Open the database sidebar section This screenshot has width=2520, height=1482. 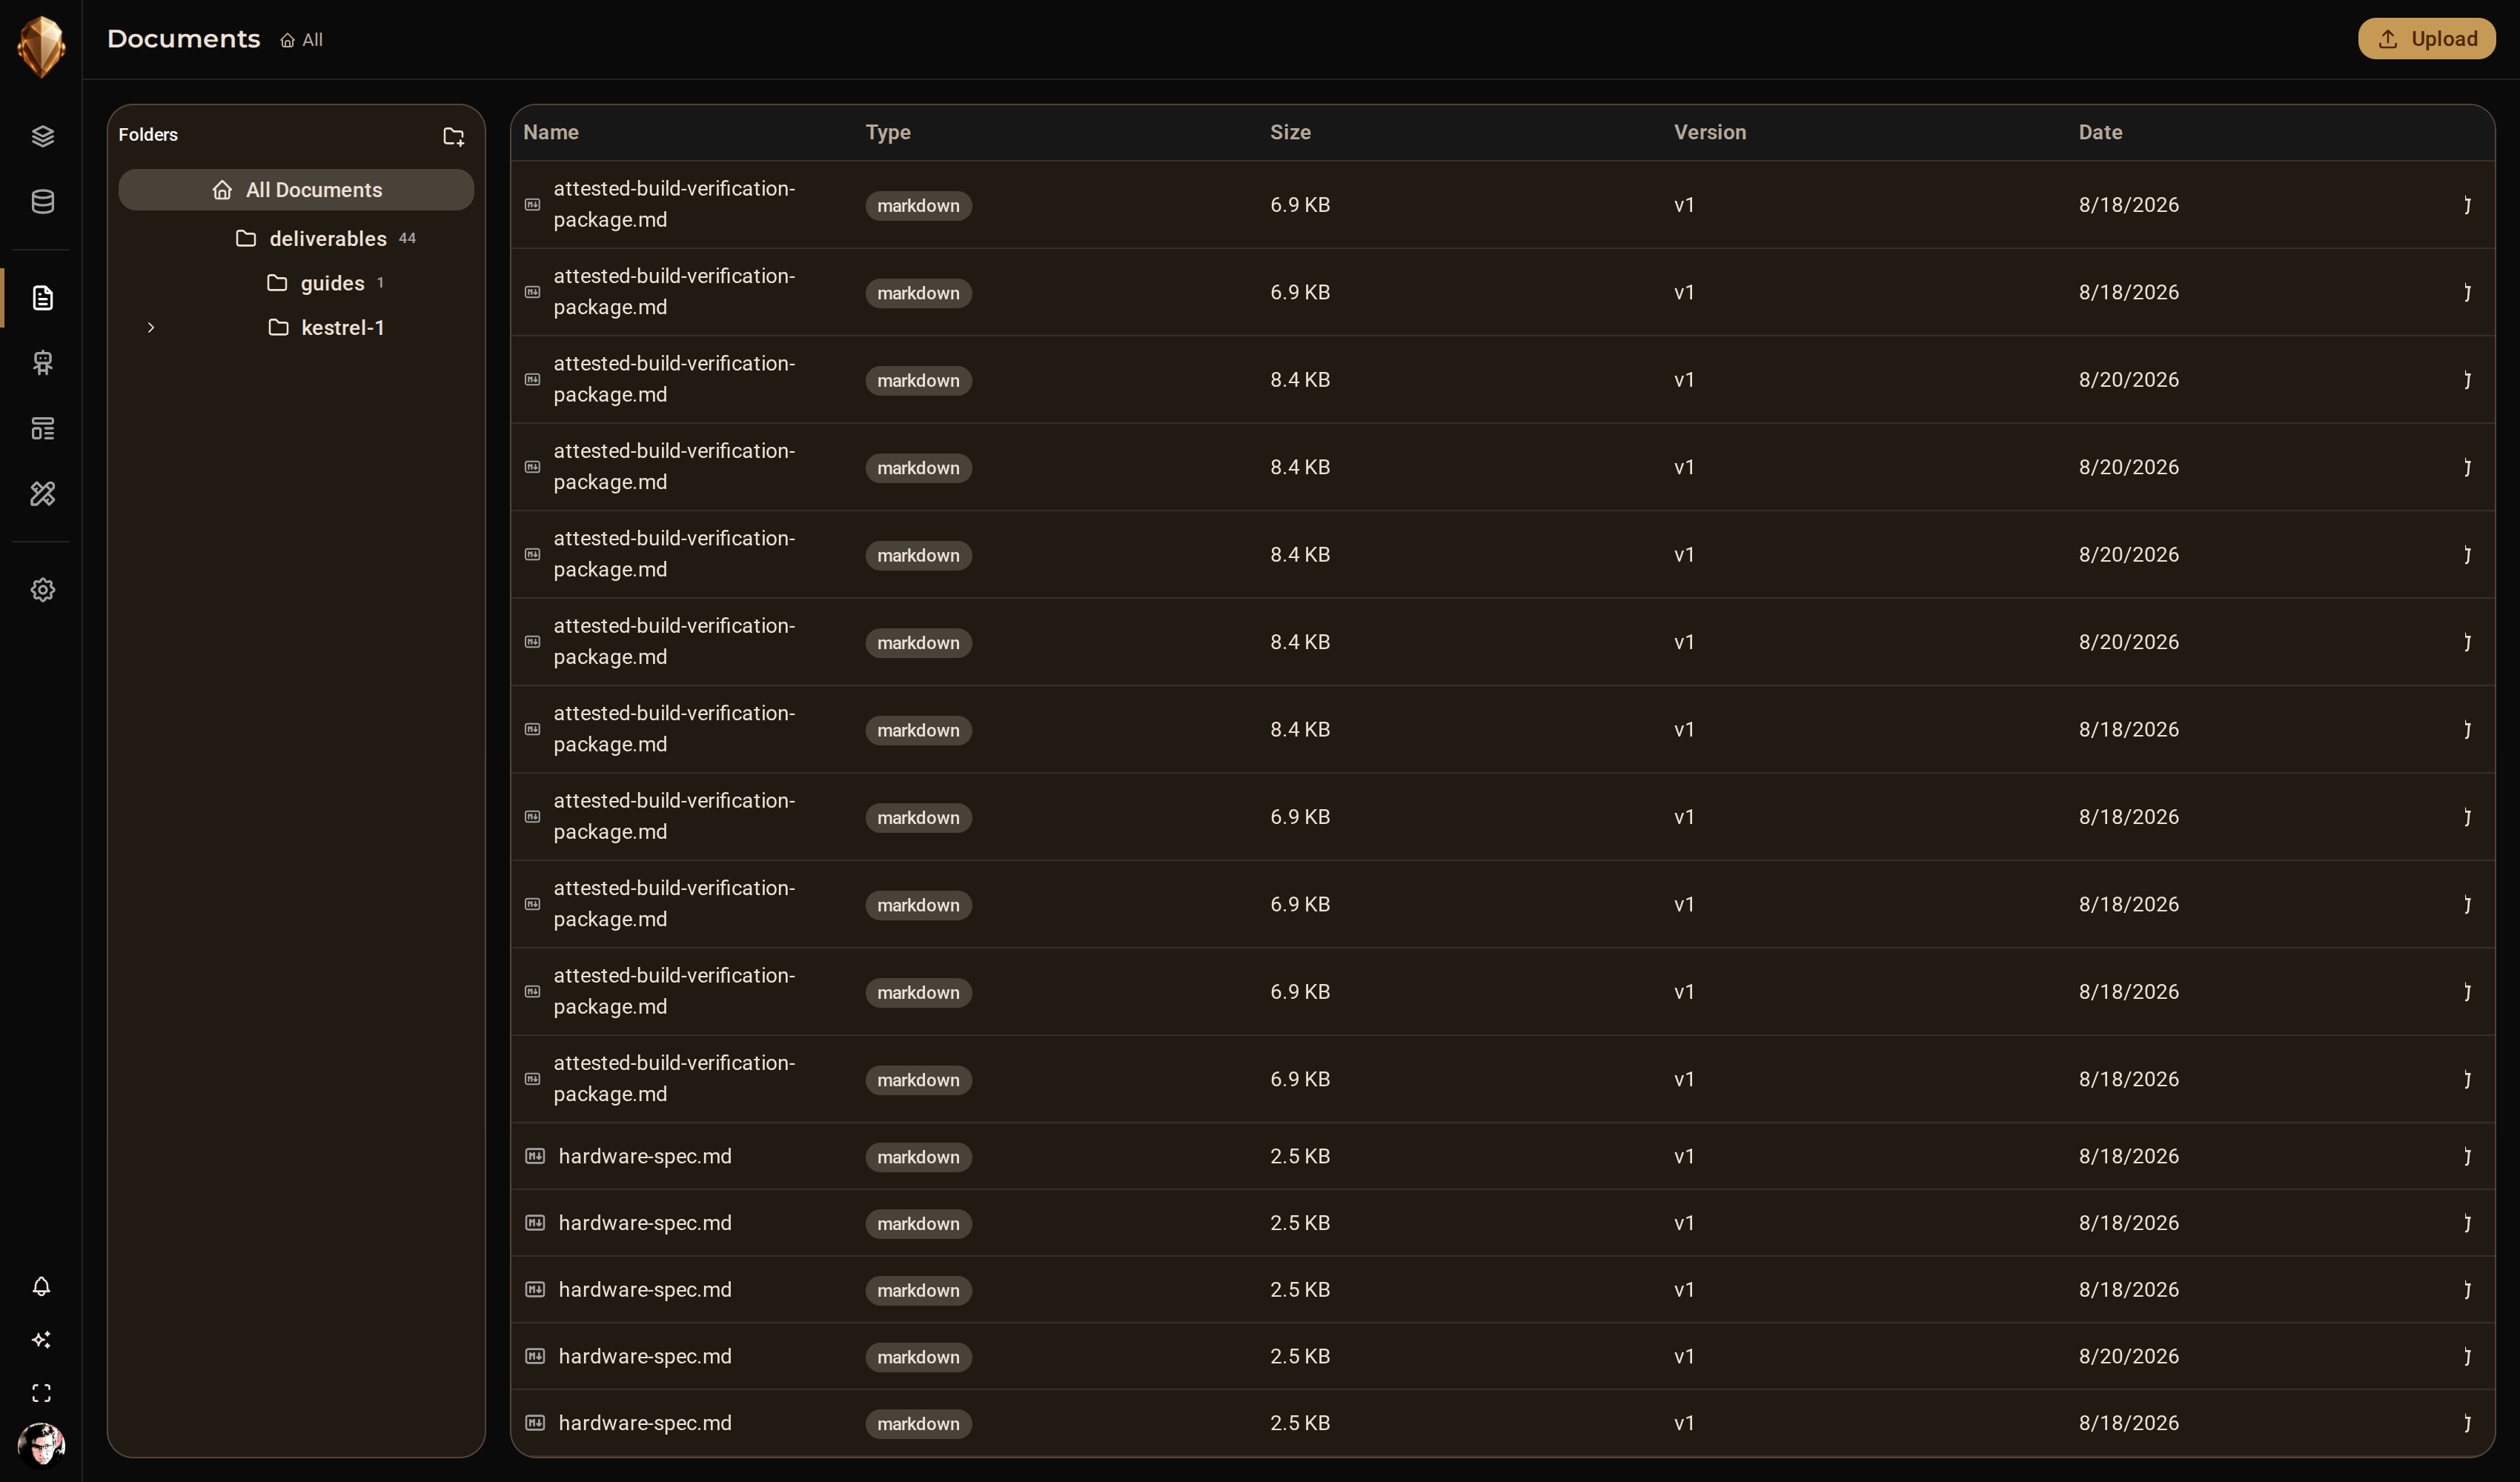[x=42, y=201]
